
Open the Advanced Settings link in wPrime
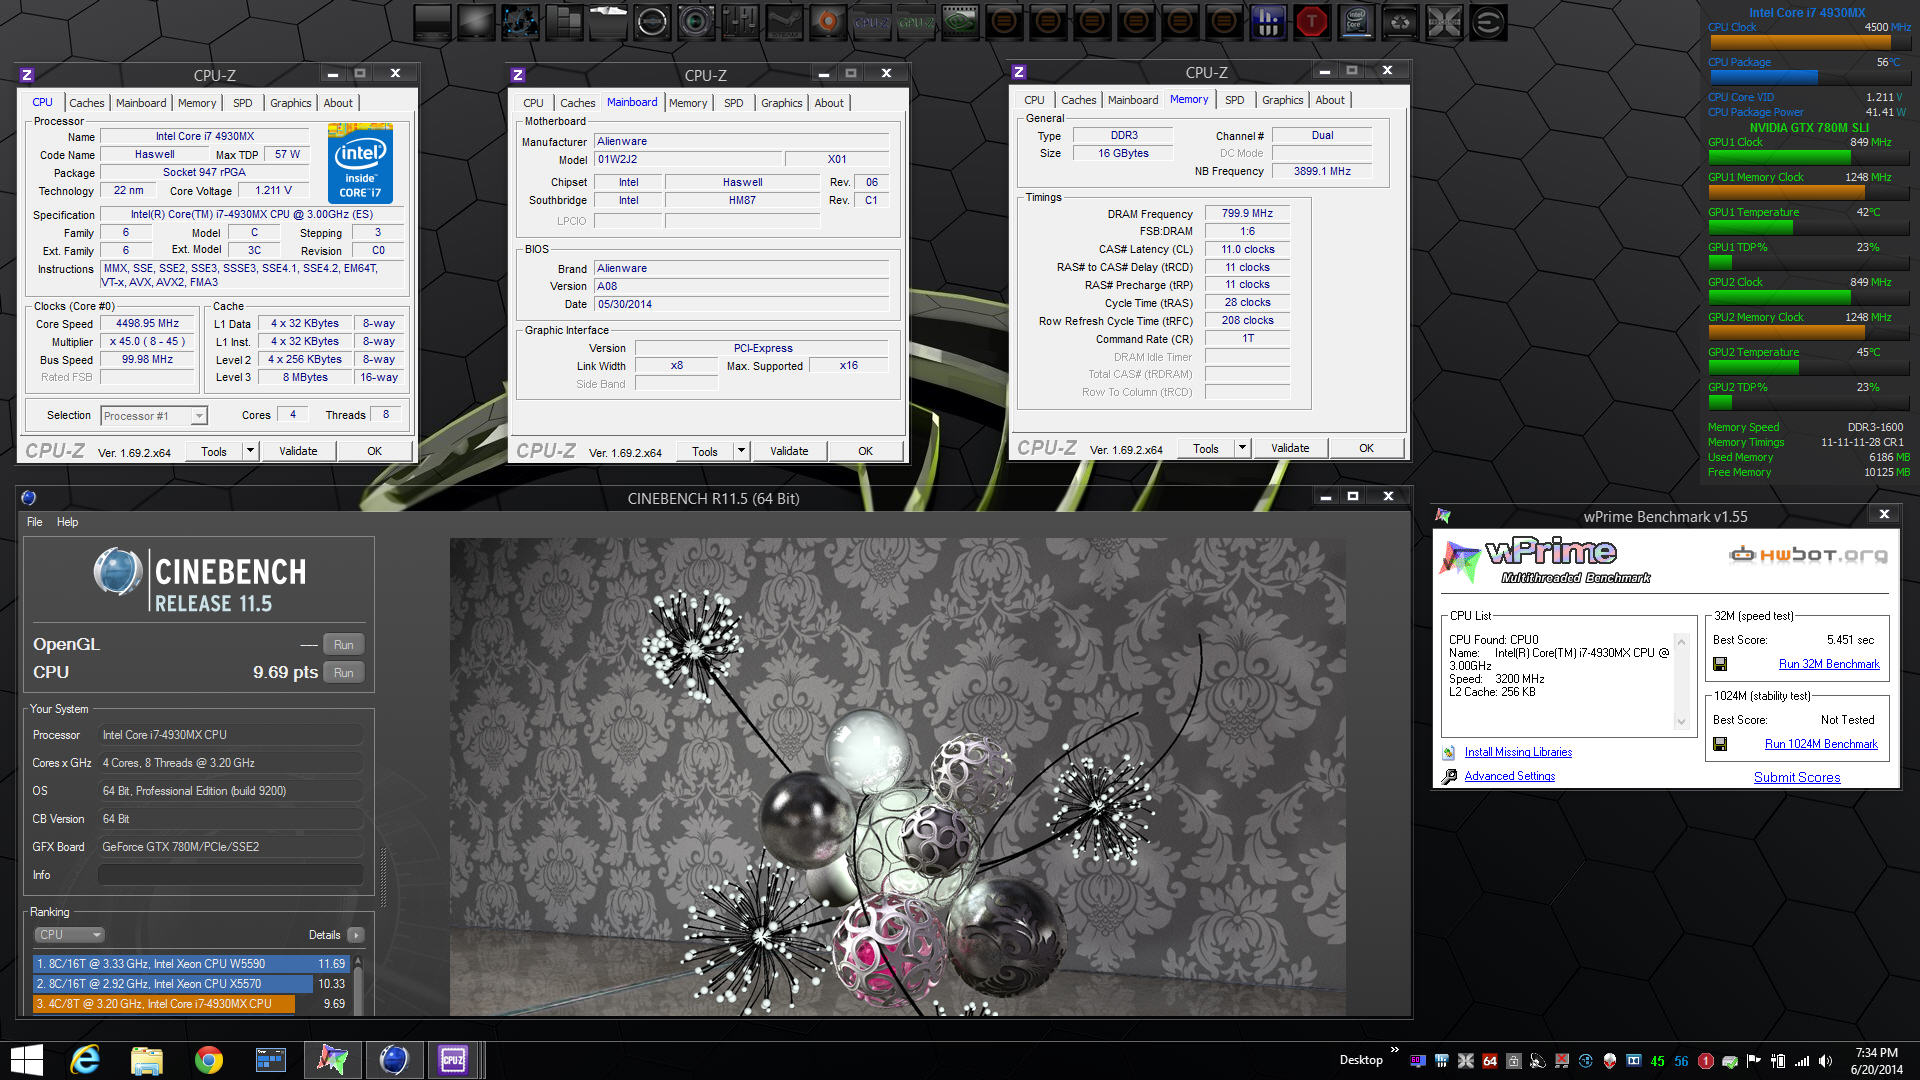1509,776
